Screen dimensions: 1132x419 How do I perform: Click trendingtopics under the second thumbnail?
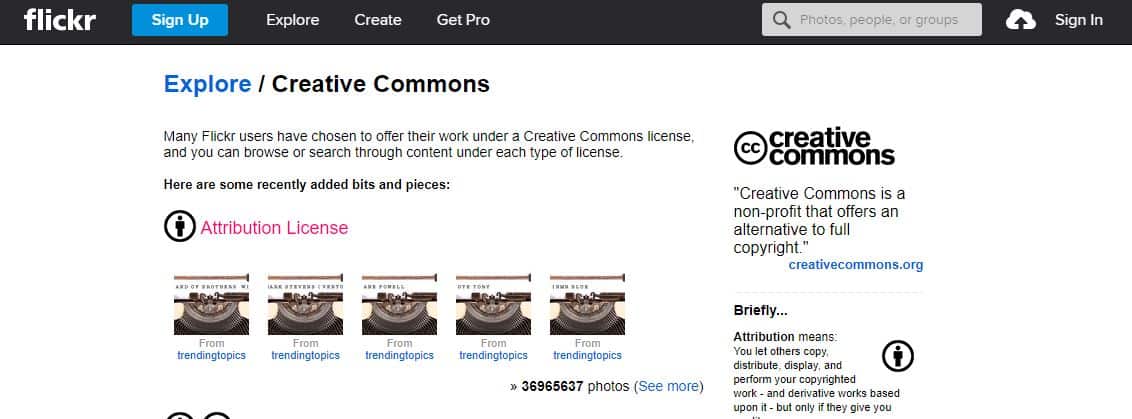305,355
